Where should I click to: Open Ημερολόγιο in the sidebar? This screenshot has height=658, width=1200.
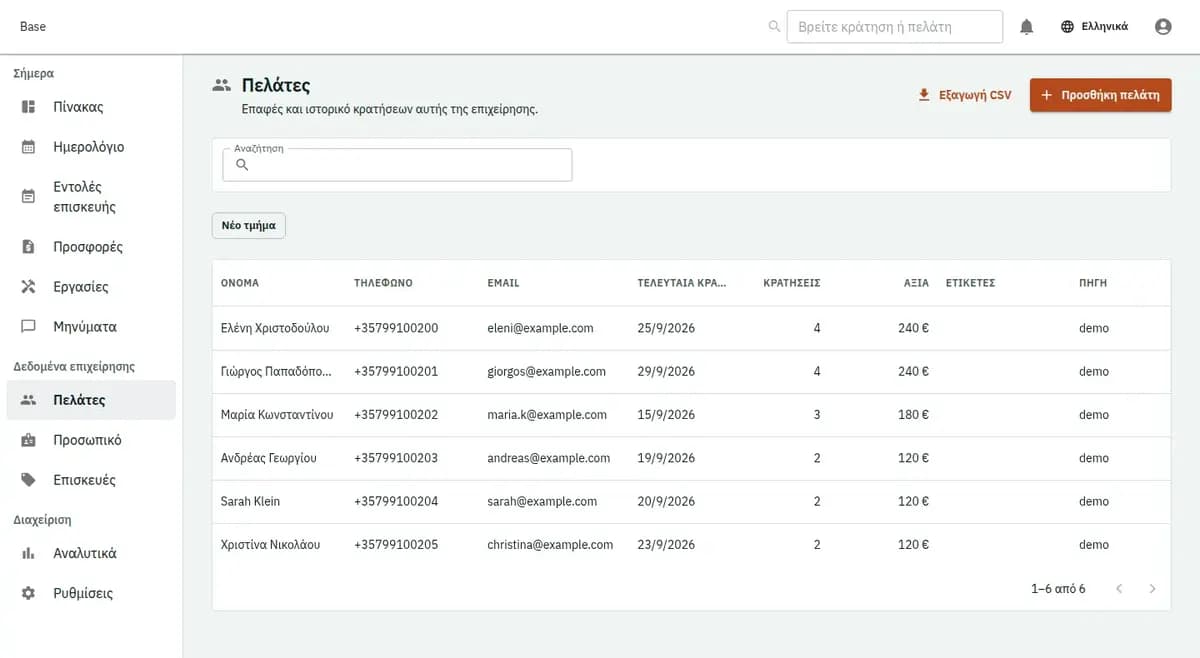tap(91, 147)
